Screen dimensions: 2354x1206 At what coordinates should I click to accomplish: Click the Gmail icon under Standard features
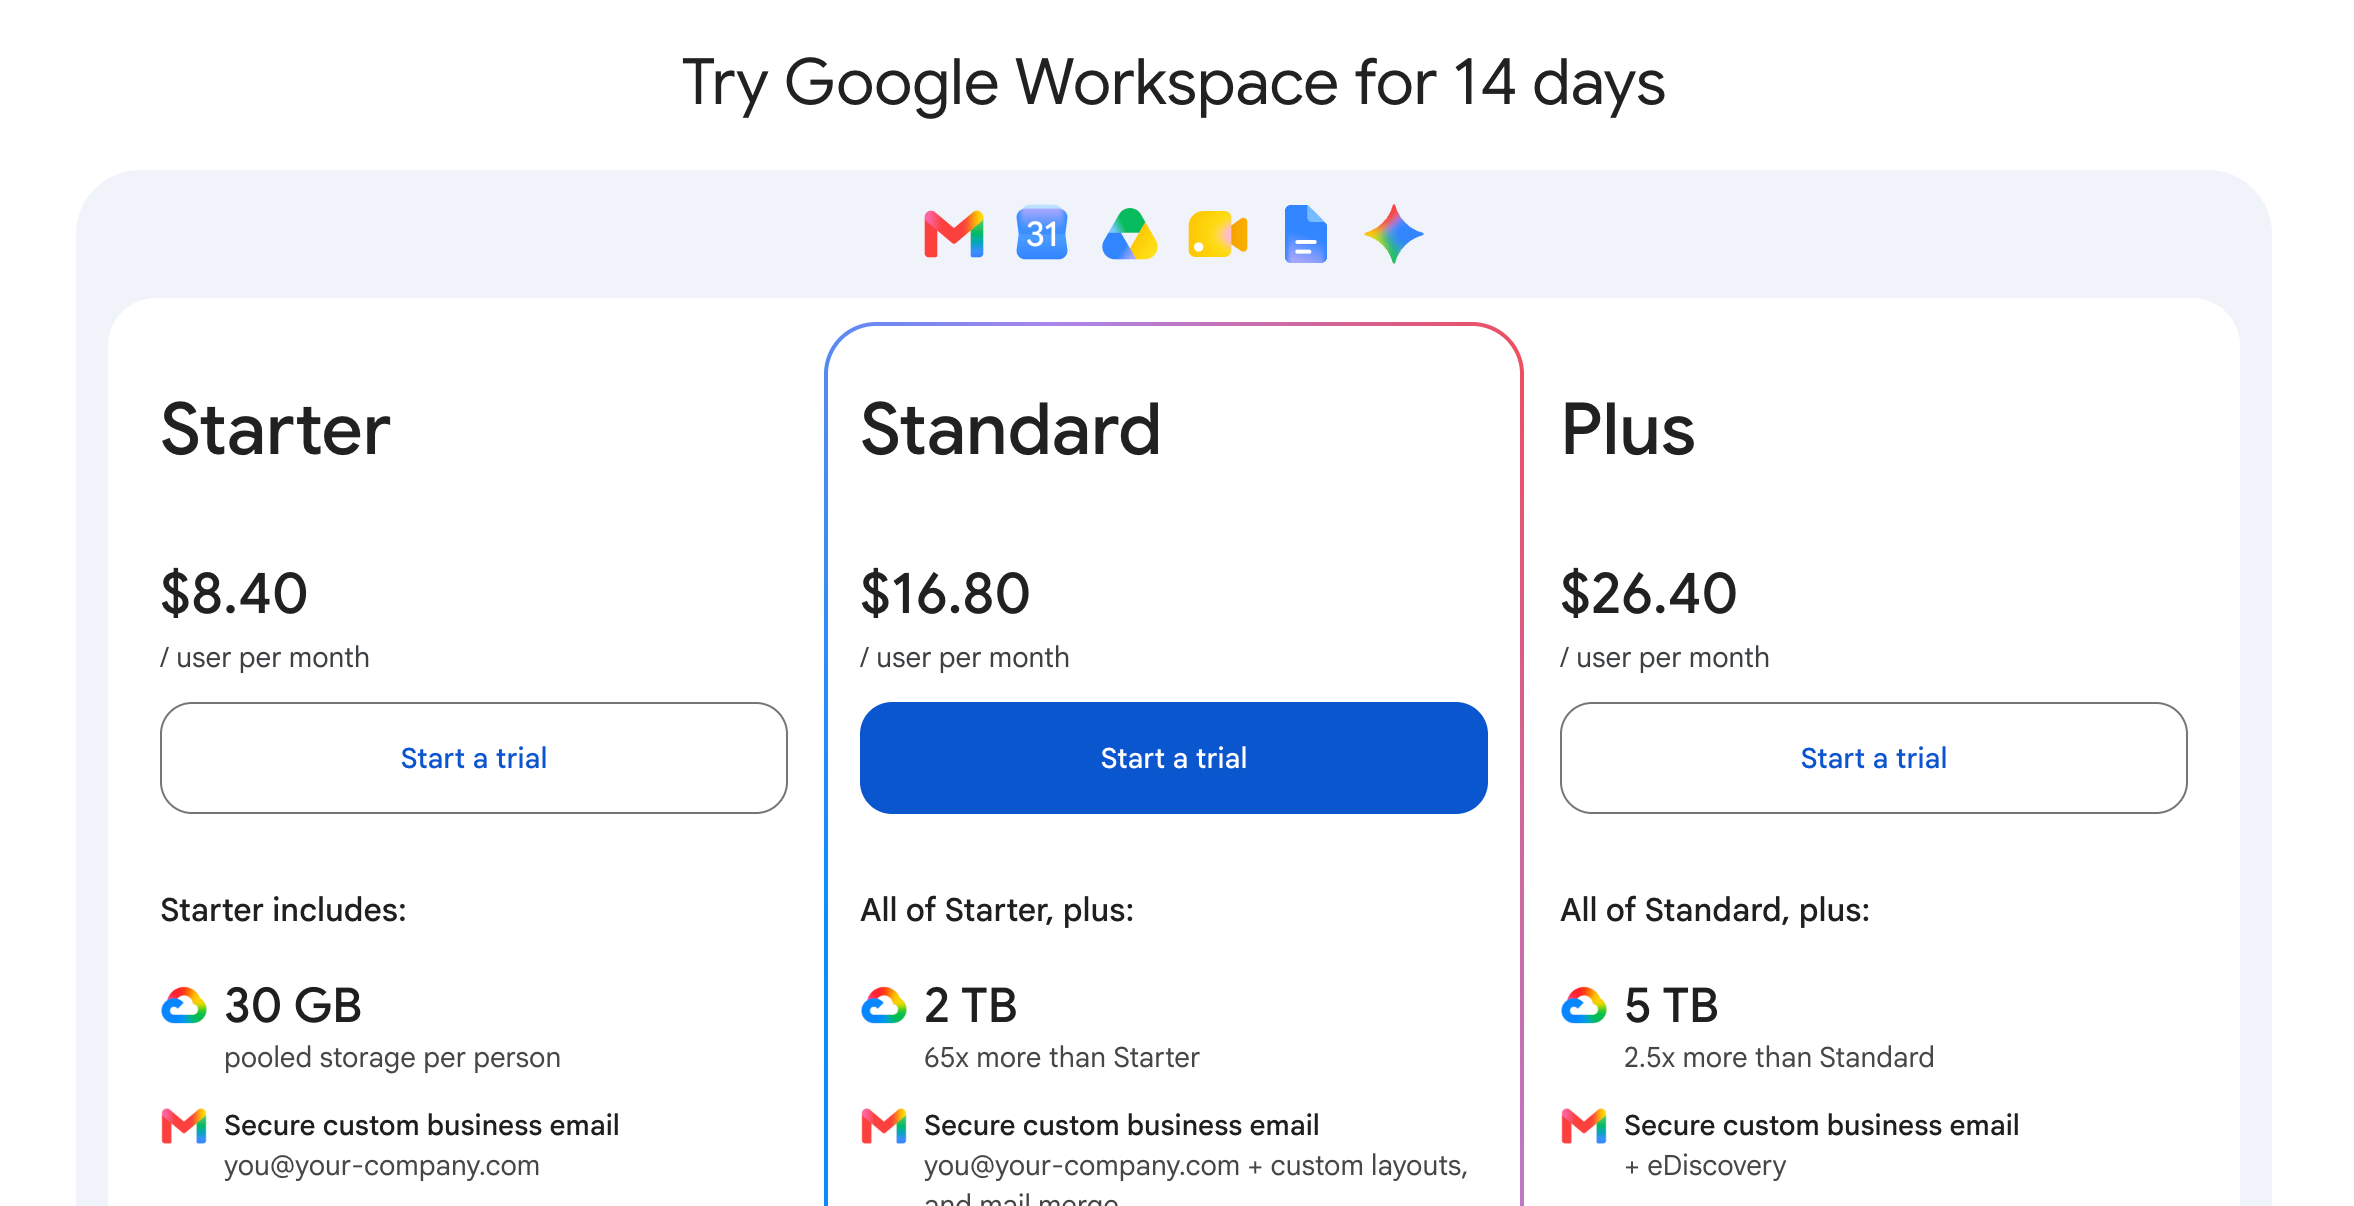[884, 1126]
